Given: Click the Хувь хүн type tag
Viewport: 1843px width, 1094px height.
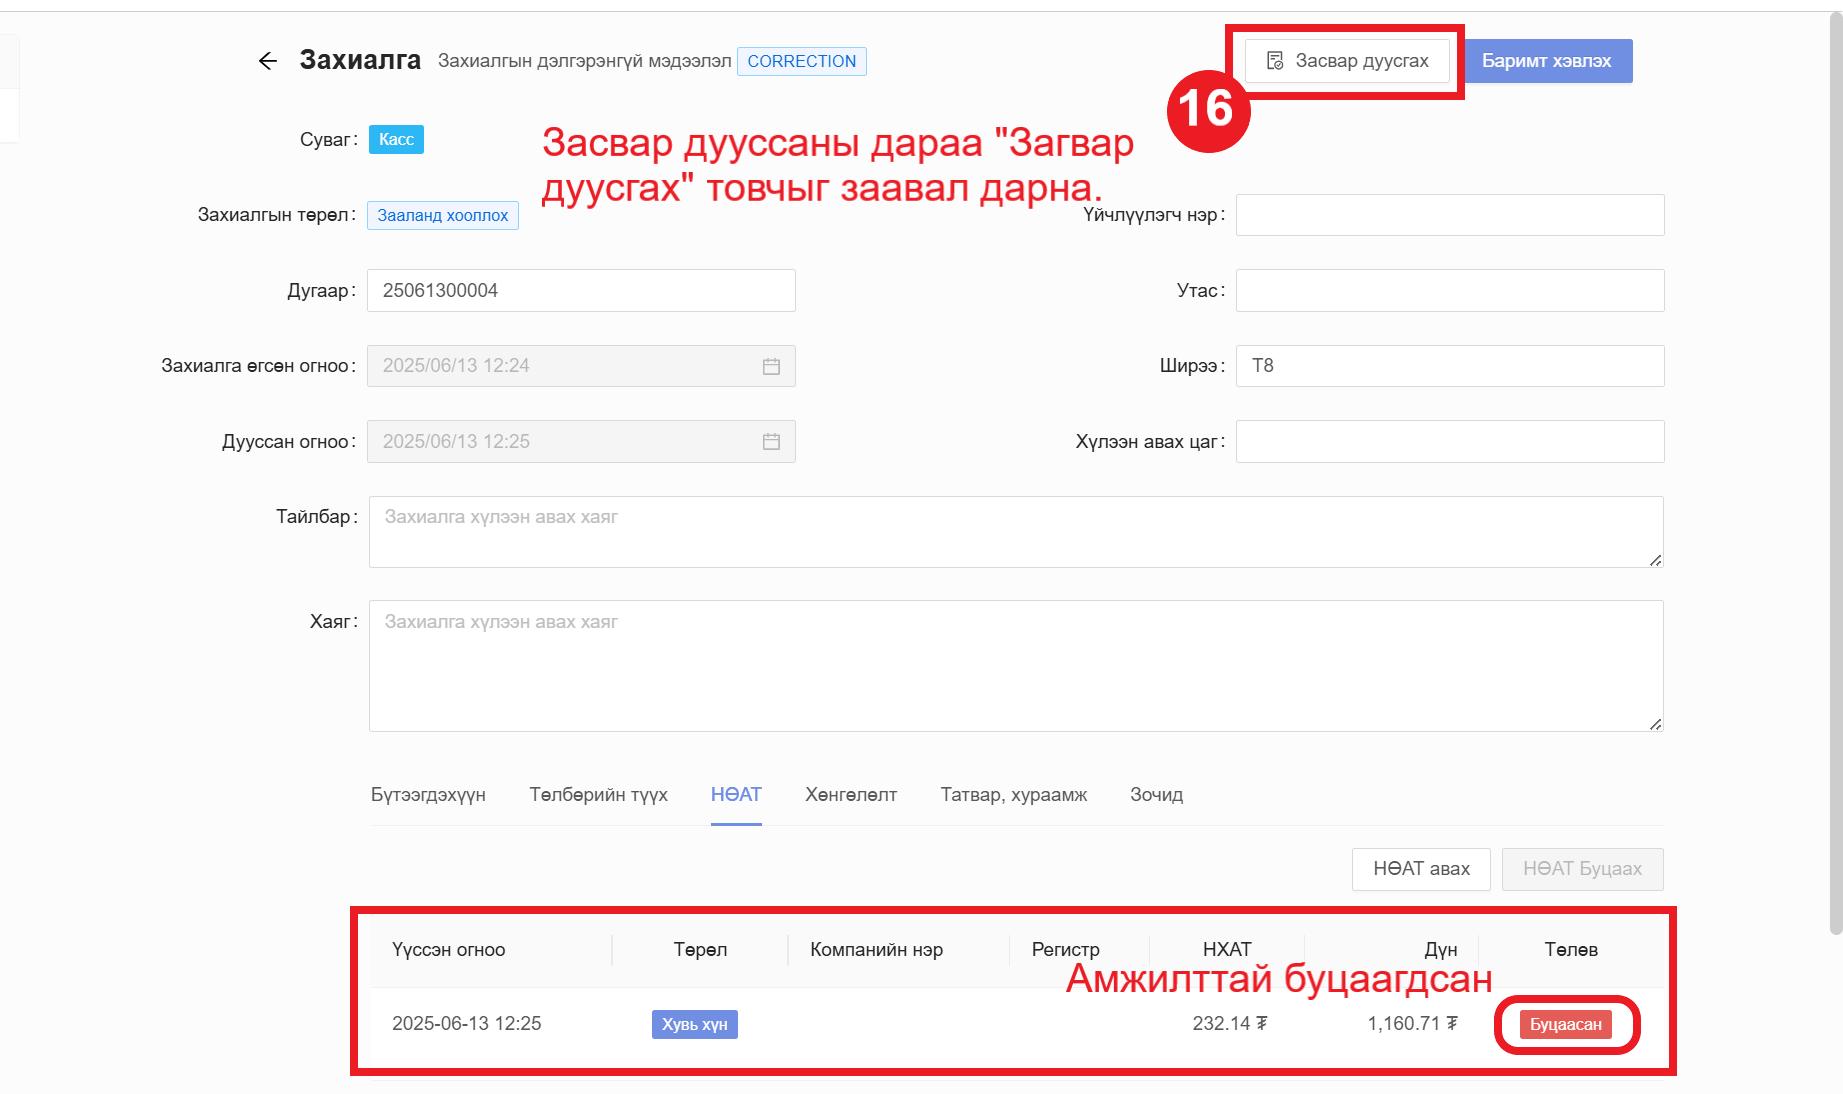Looking at the screenshot, I should (694, 1024).
